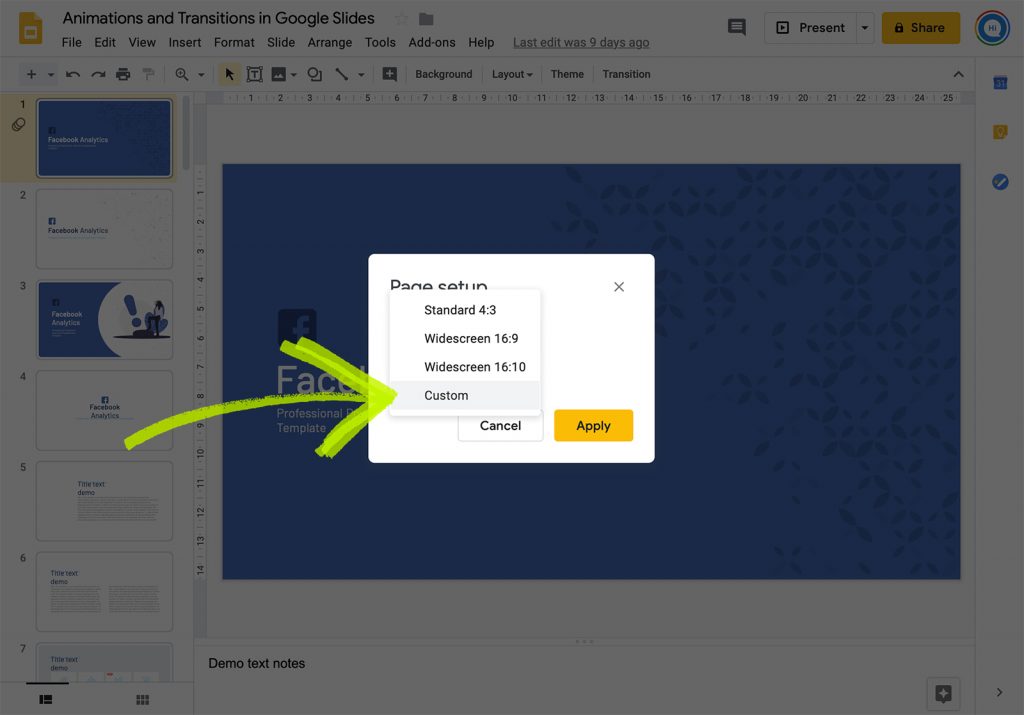Click the redo arrow
The image size is (1024, 715).
[98, 74]
